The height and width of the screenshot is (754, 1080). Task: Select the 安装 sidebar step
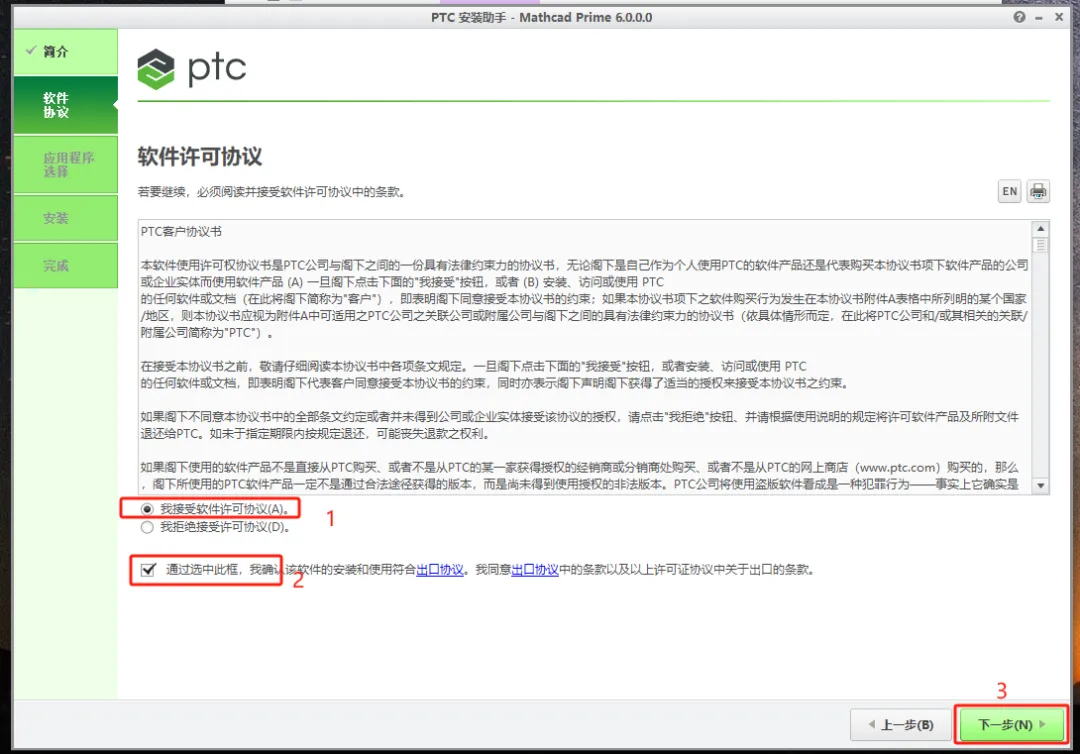[65, 218]
